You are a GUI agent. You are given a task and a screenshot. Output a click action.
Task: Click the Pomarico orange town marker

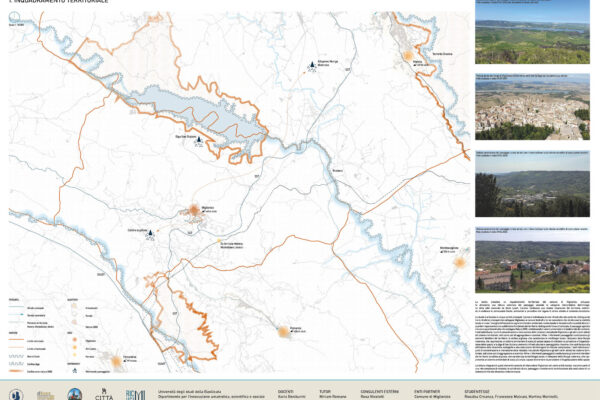(x=284, y=331)
